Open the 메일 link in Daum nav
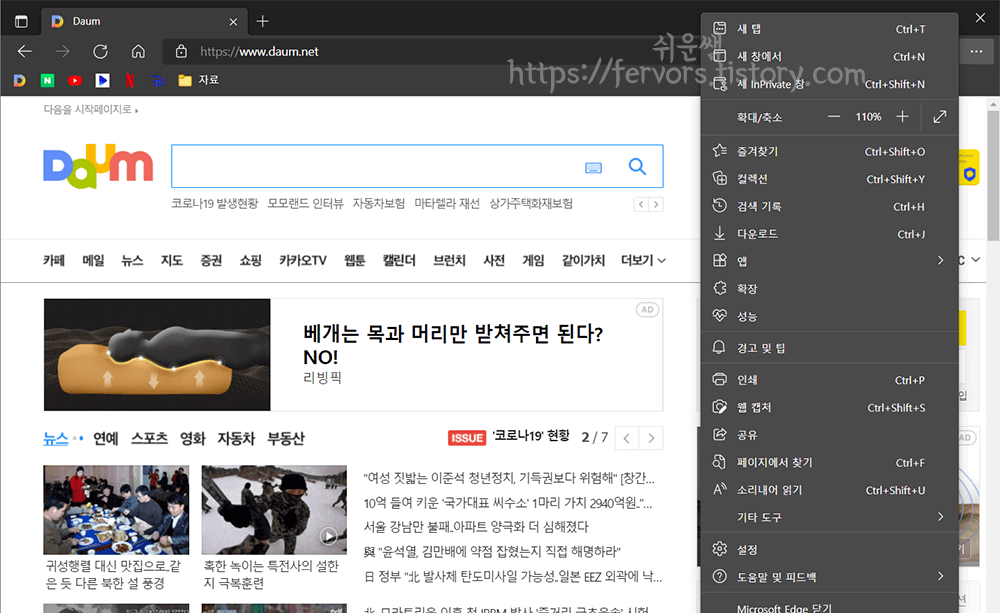1000x613 pixels. (93, 260)
